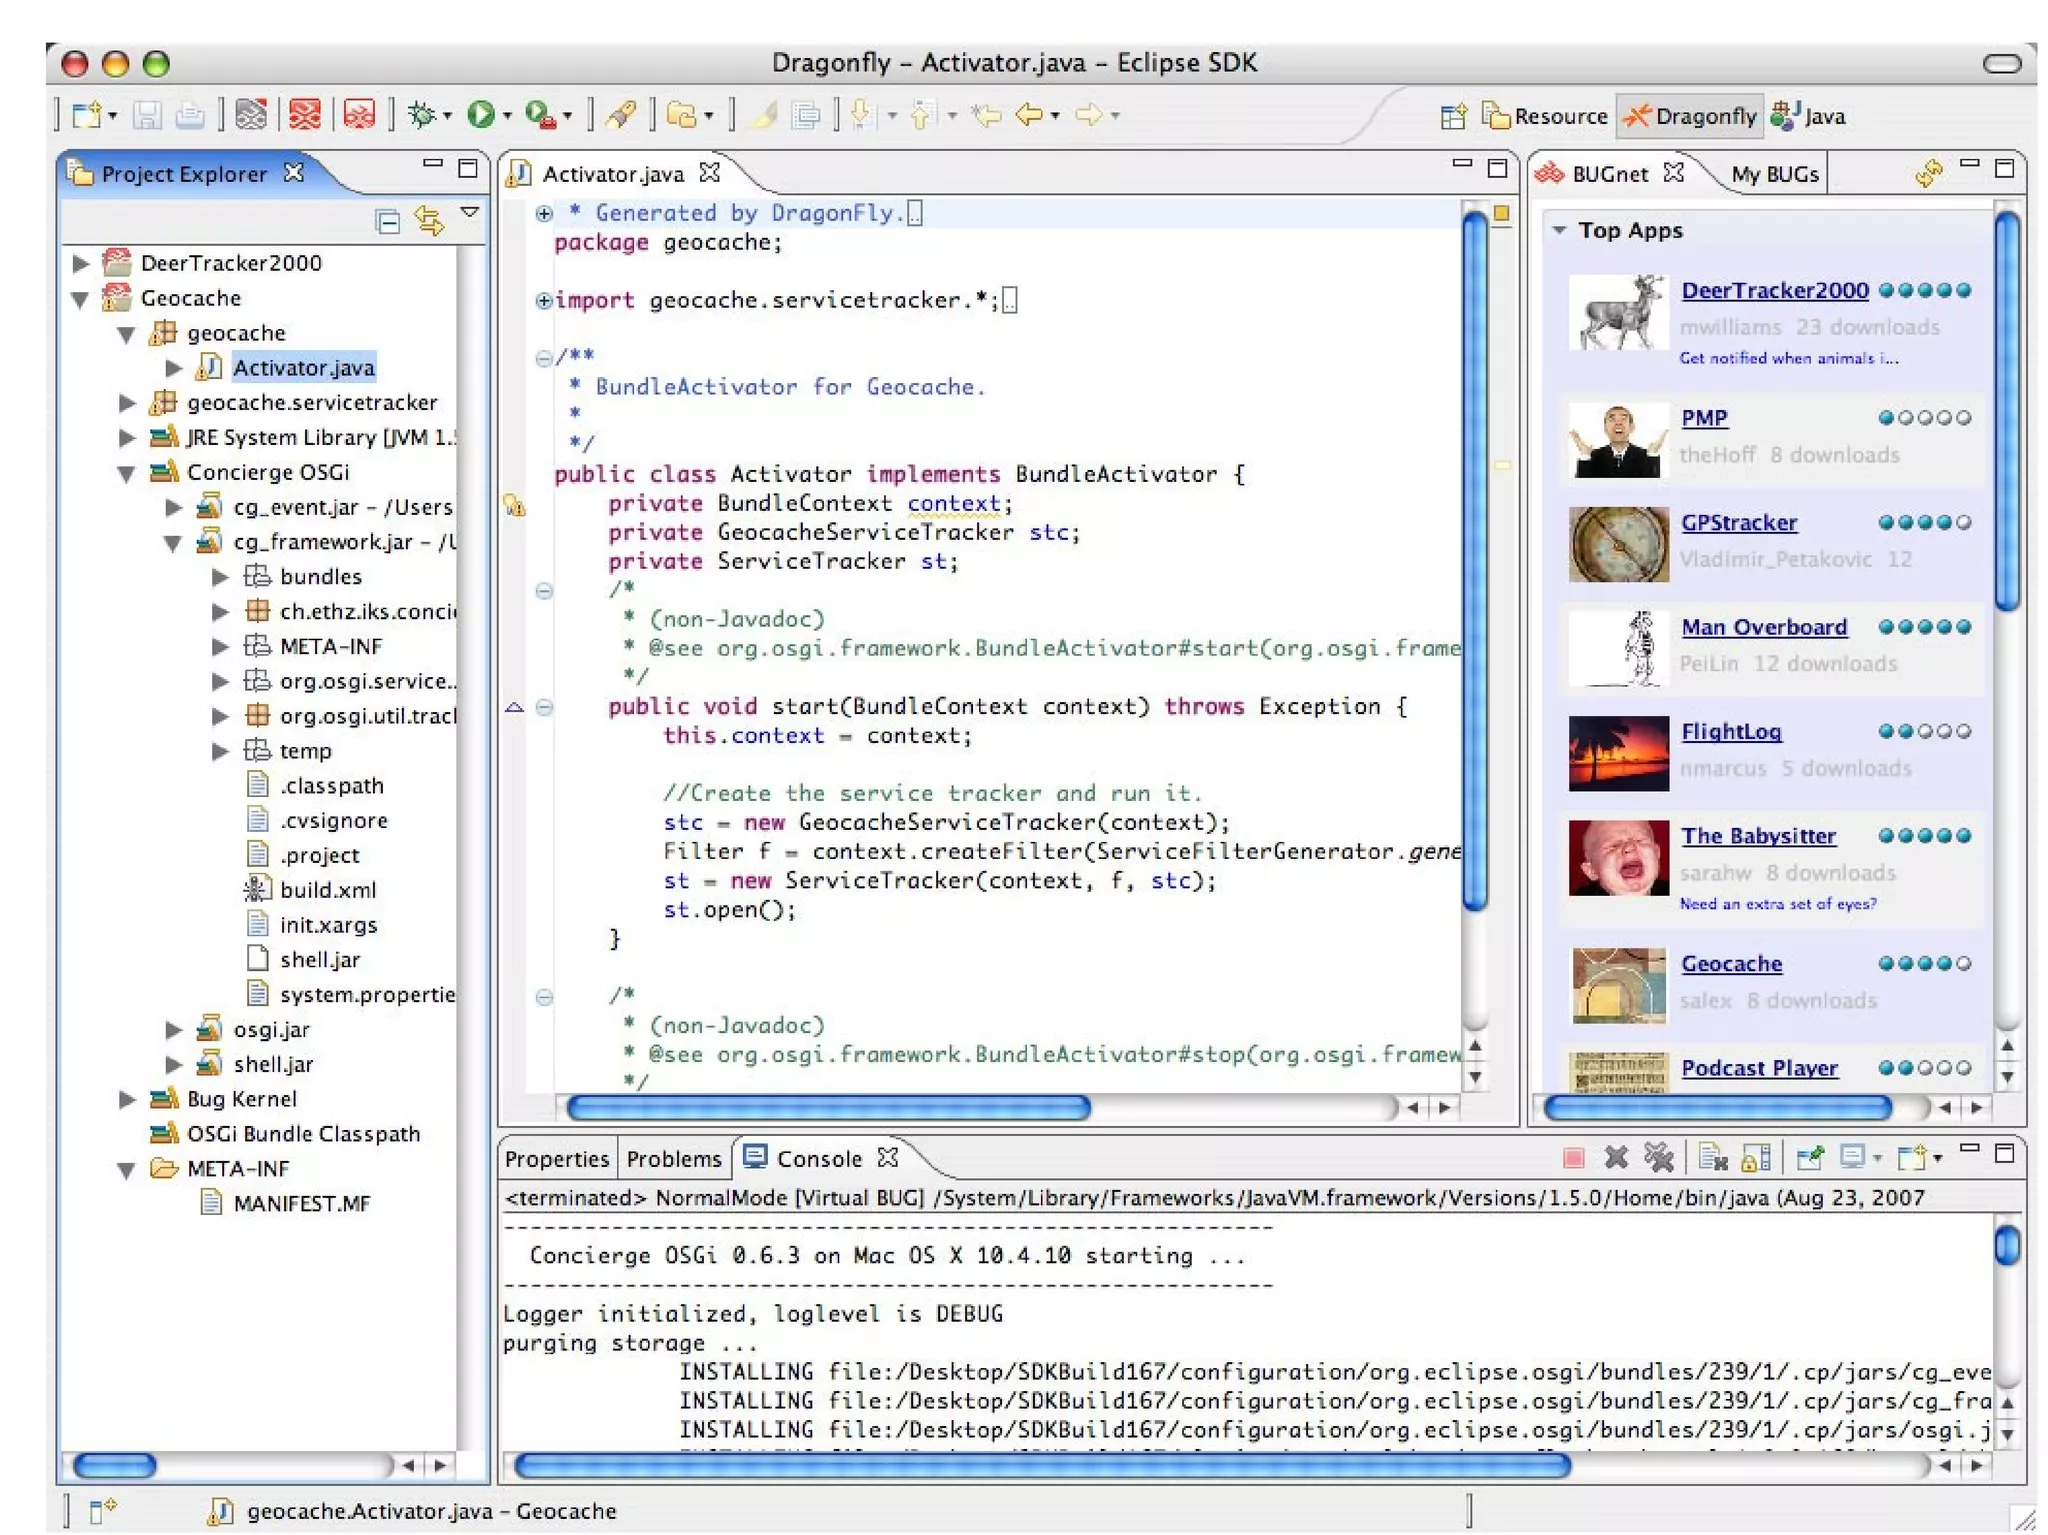Collapse the @see stop() comment fold marker

click(544, 997)
